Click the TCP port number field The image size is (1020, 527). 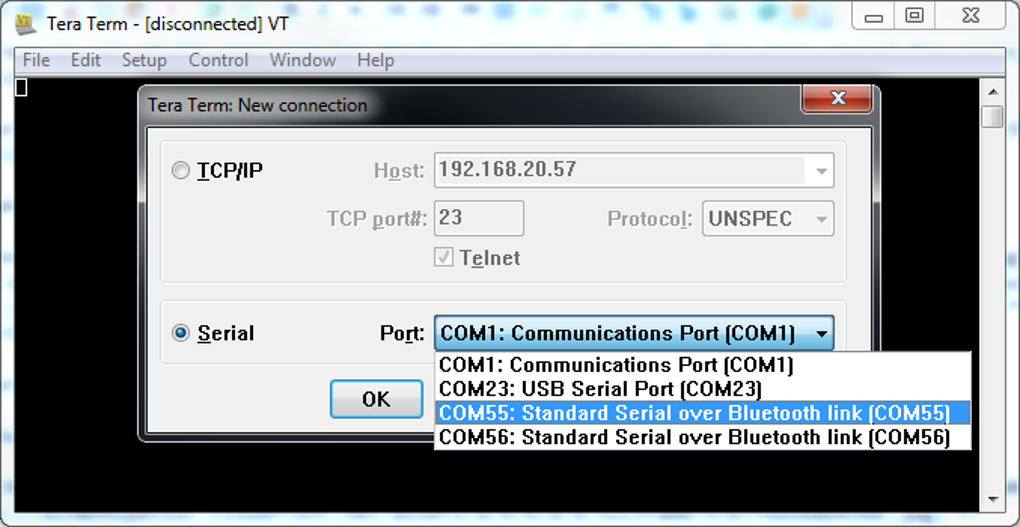478,218
